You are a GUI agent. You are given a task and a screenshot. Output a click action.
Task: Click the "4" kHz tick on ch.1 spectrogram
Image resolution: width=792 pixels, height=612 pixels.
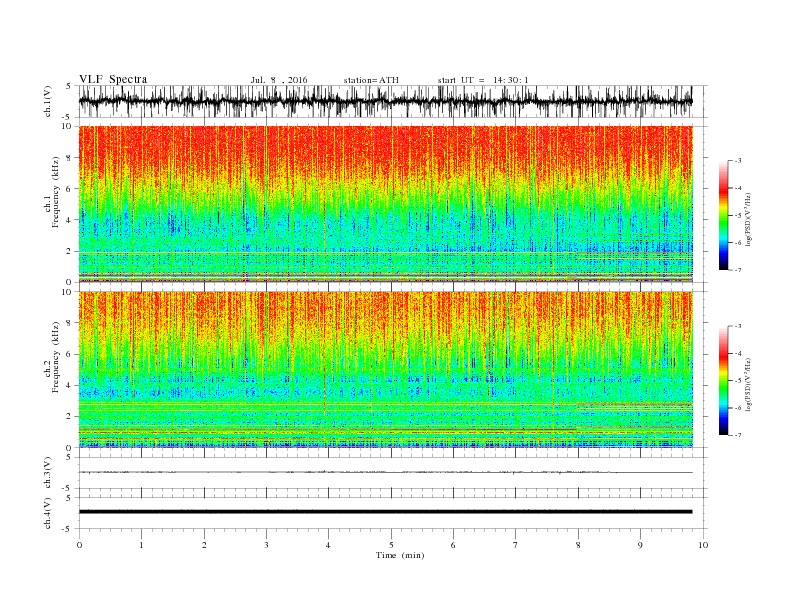pyautogui.click(x=70, y=220)
